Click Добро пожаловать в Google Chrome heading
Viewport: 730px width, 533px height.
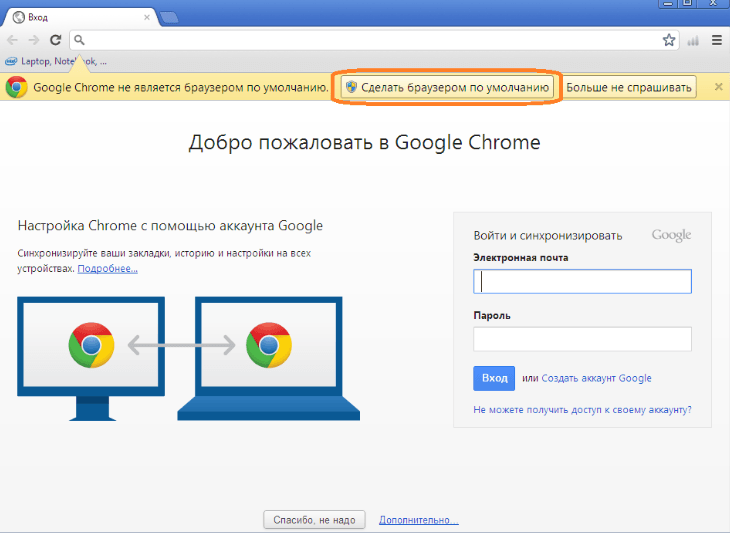point(365,142)
